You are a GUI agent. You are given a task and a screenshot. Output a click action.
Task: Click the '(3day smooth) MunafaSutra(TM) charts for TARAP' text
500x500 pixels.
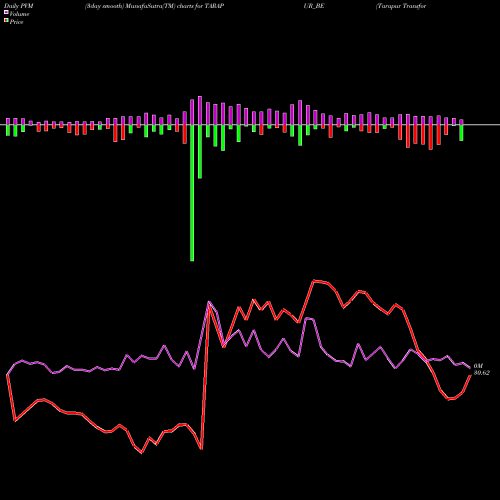(x=154, y=6)
